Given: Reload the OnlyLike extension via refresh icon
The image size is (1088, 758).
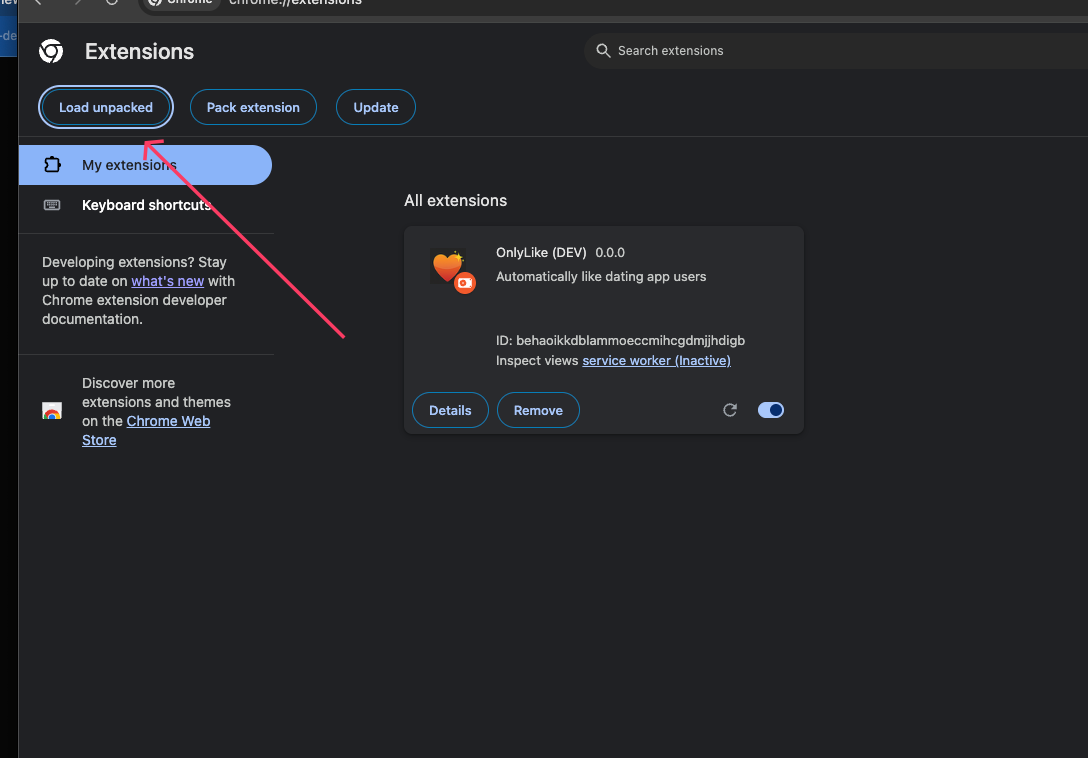Looking at the screenshot, I should pyautogui.click(x=730, y=410).
